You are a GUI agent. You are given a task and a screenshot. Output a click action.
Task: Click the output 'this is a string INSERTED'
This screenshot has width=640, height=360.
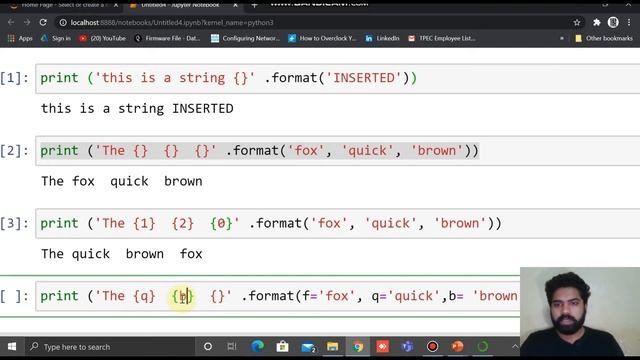(x=137, y=109)
